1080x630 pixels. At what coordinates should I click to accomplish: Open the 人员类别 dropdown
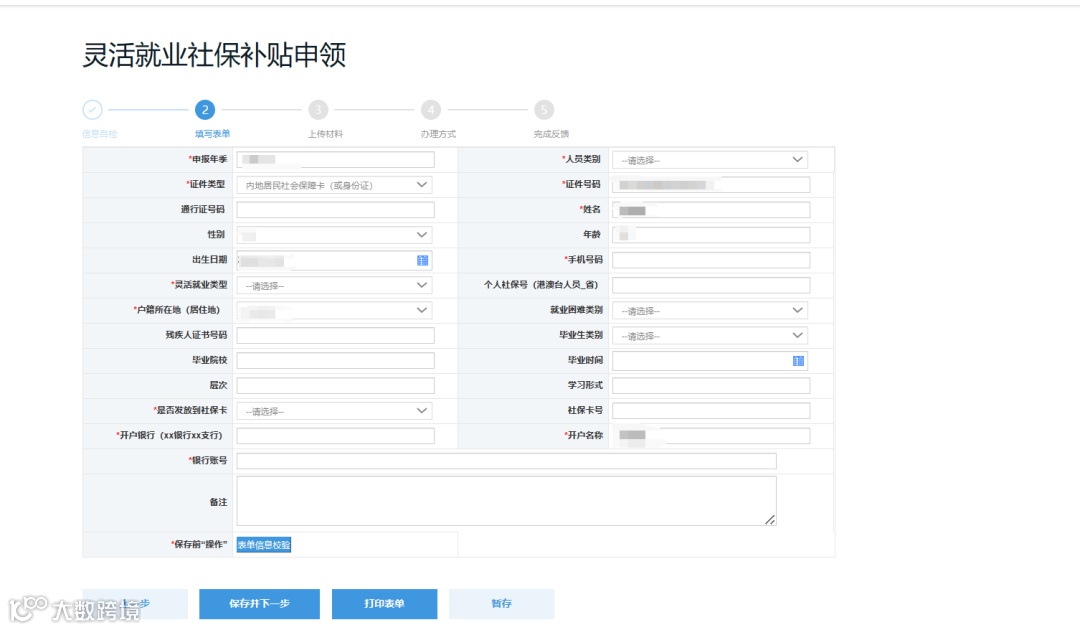tap(709, 160)
